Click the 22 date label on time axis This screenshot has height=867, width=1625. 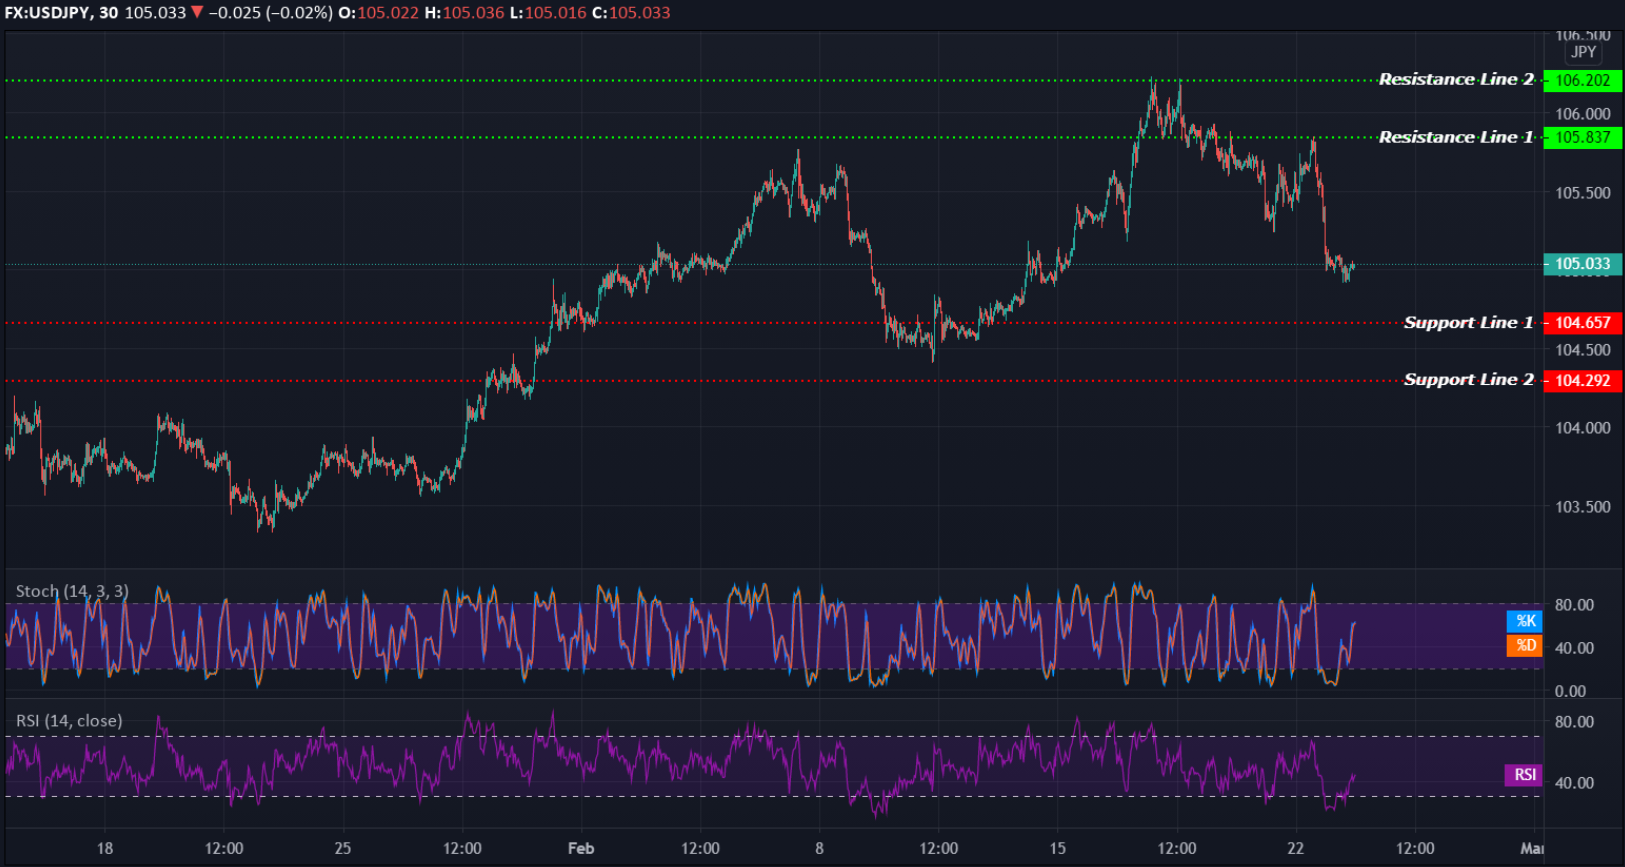click(x=1296, y=848)
